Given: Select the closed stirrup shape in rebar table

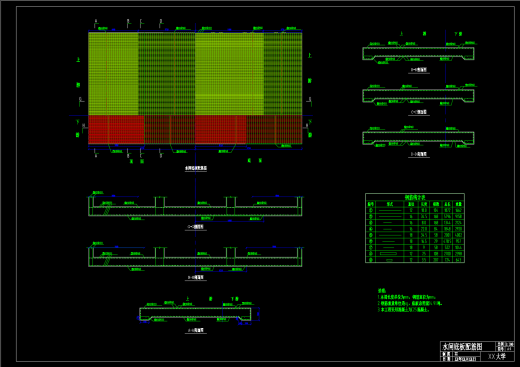Looking at the screenshot, I should 388,254.
